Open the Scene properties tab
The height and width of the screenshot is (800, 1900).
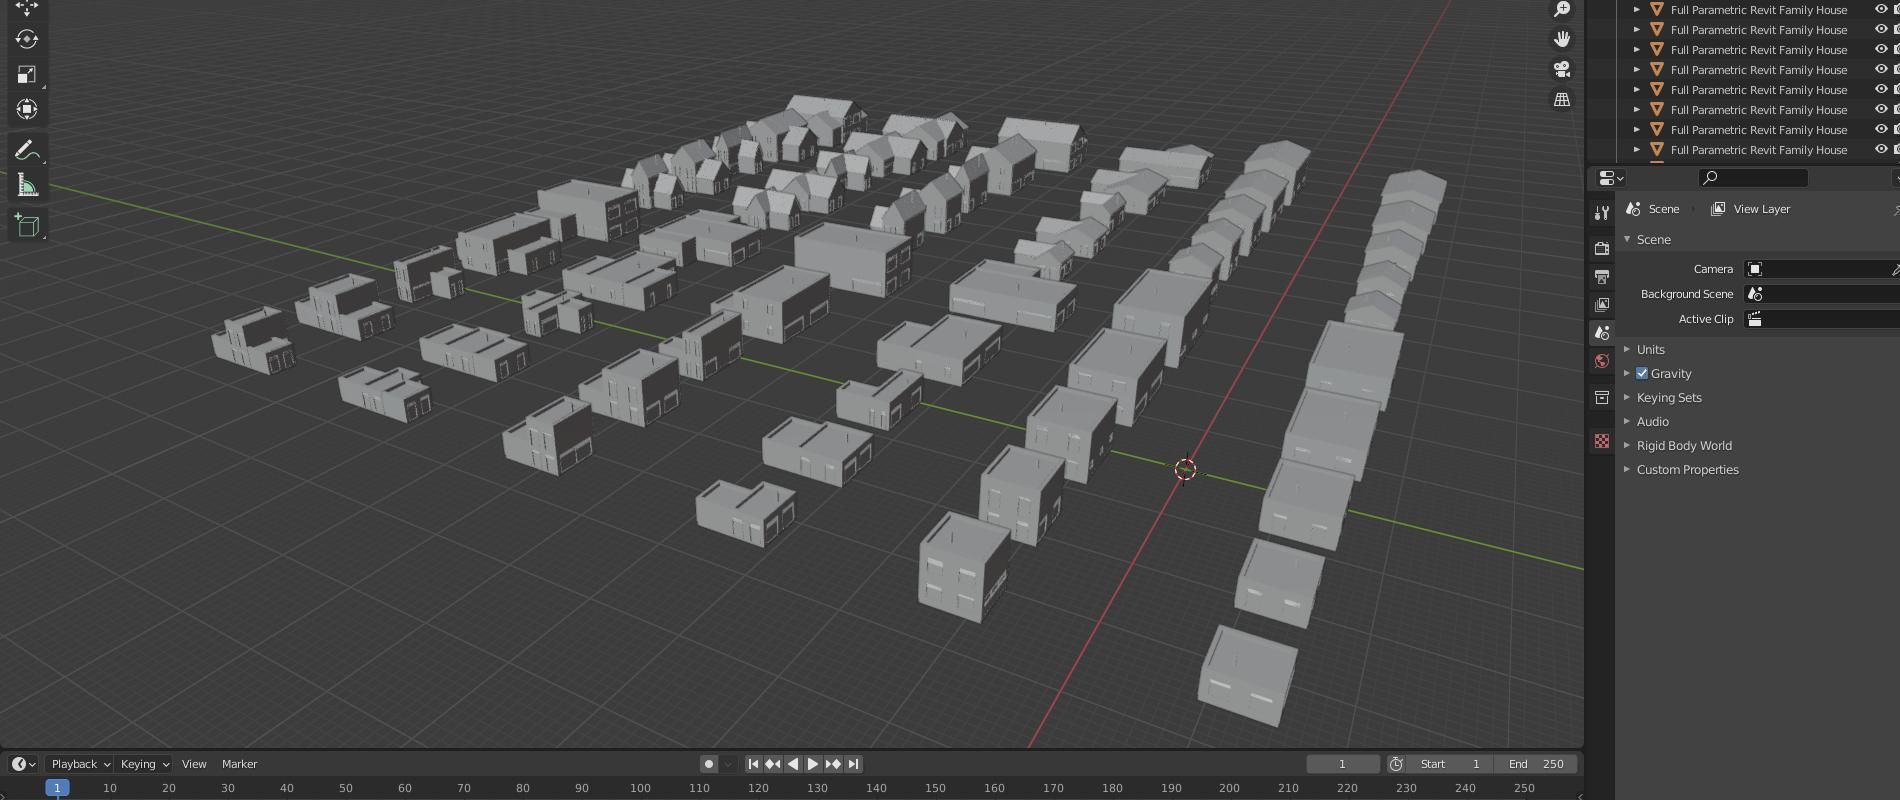pyautogui.click(x=1602, y=332)
